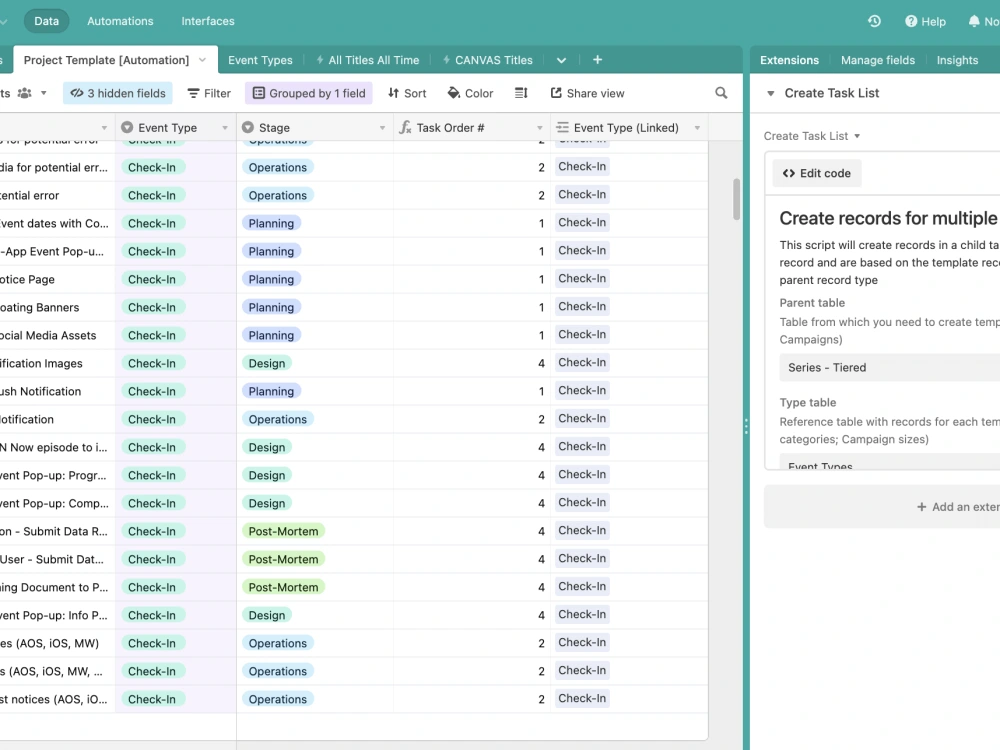This screenshot has width=1000, height=750.
Task: Click the ush Notification record name
Action: (x=41, y=392)
